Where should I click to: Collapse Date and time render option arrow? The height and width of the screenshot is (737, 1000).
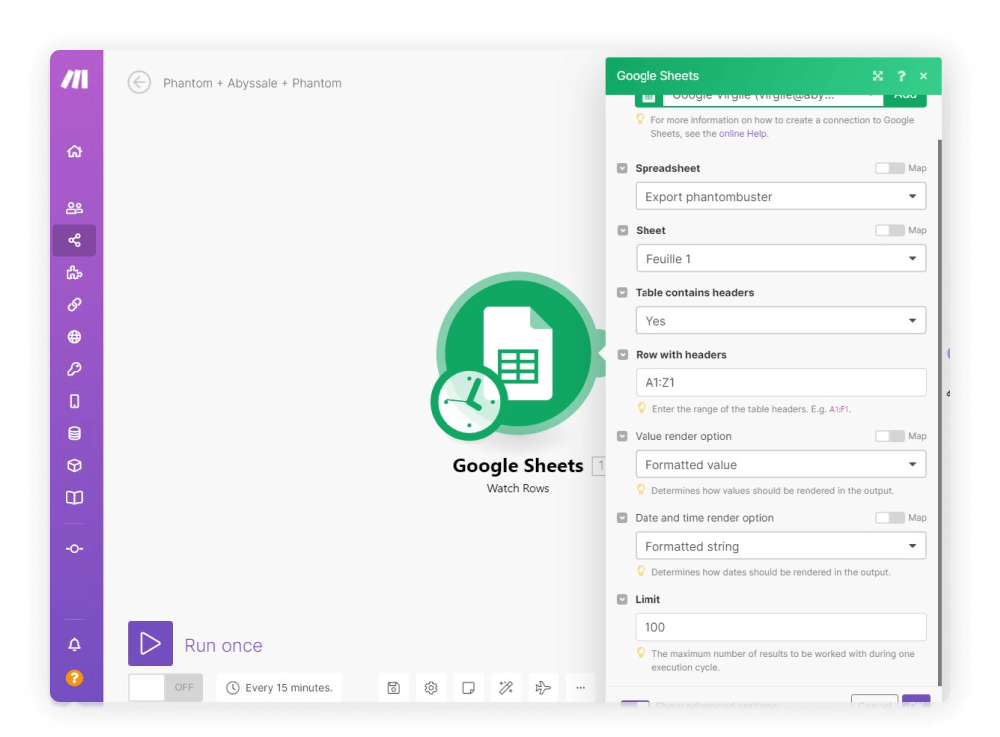click(622, 518)
